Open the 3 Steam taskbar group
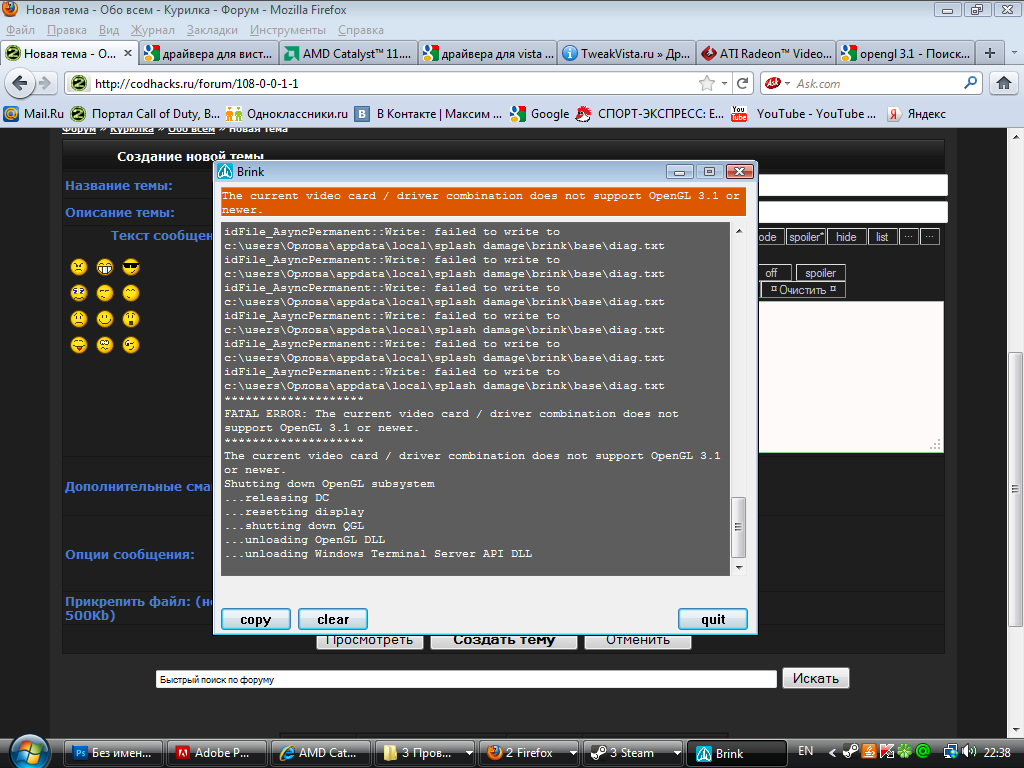This screenshot has width=1024, height=768. tap(632, 753)
